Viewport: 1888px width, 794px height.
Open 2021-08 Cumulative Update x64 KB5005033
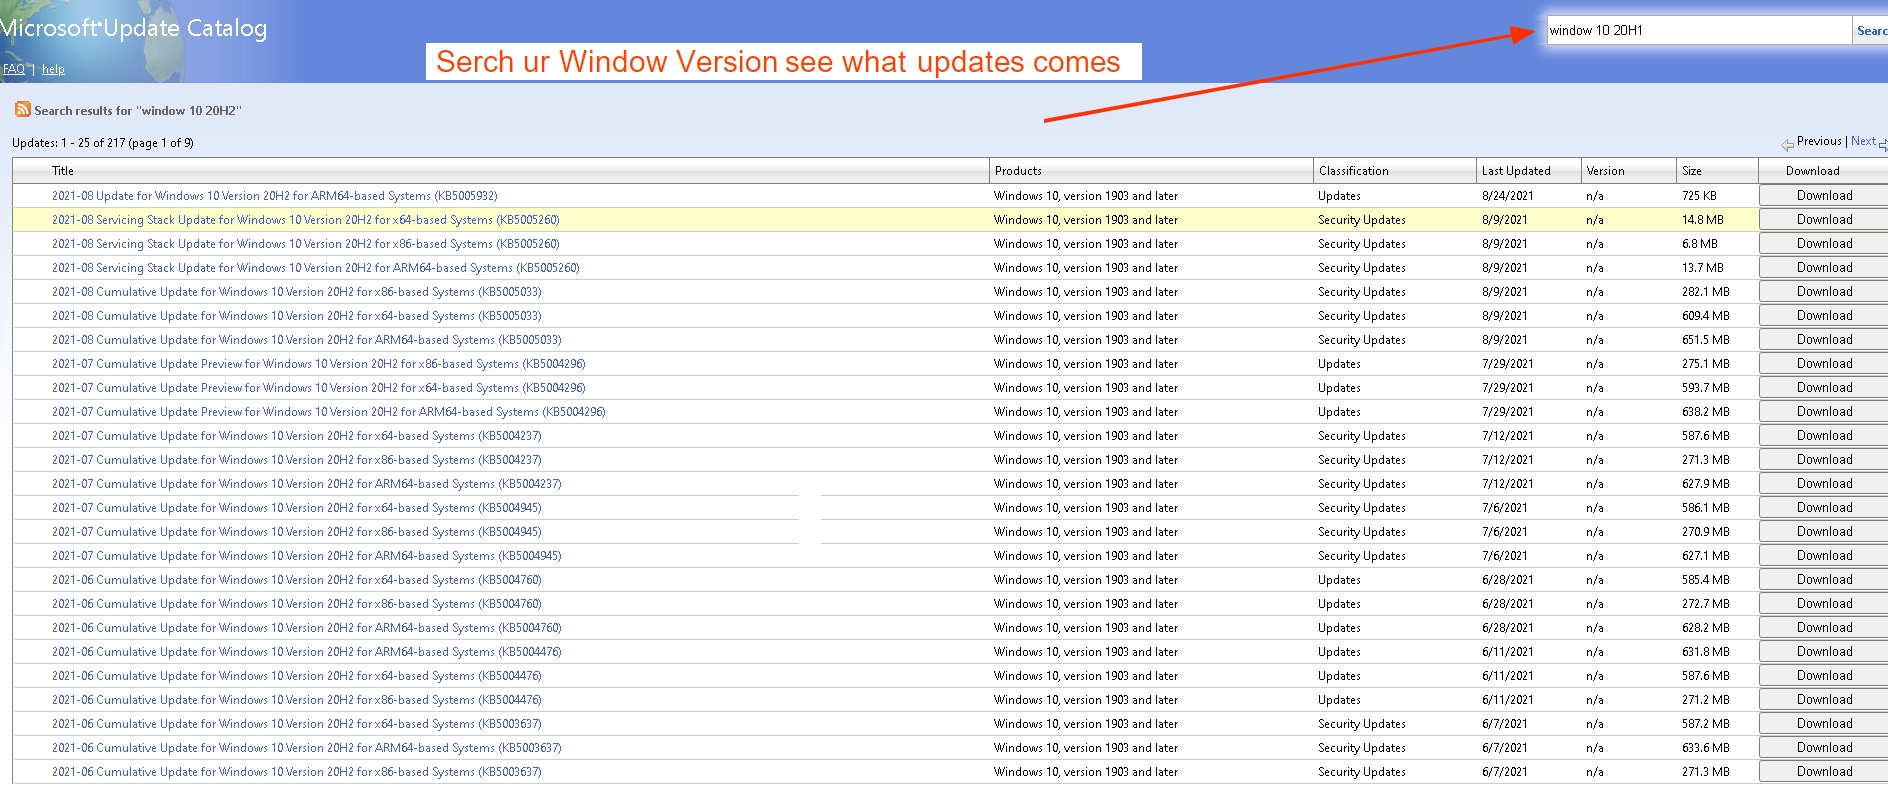click(x=297, y=316)
